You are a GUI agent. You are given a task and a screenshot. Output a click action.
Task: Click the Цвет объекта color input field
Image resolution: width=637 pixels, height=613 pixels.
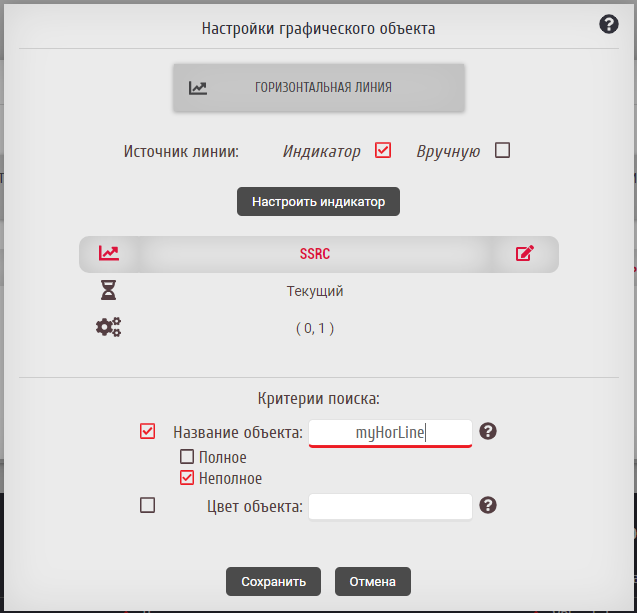[390, 506]
